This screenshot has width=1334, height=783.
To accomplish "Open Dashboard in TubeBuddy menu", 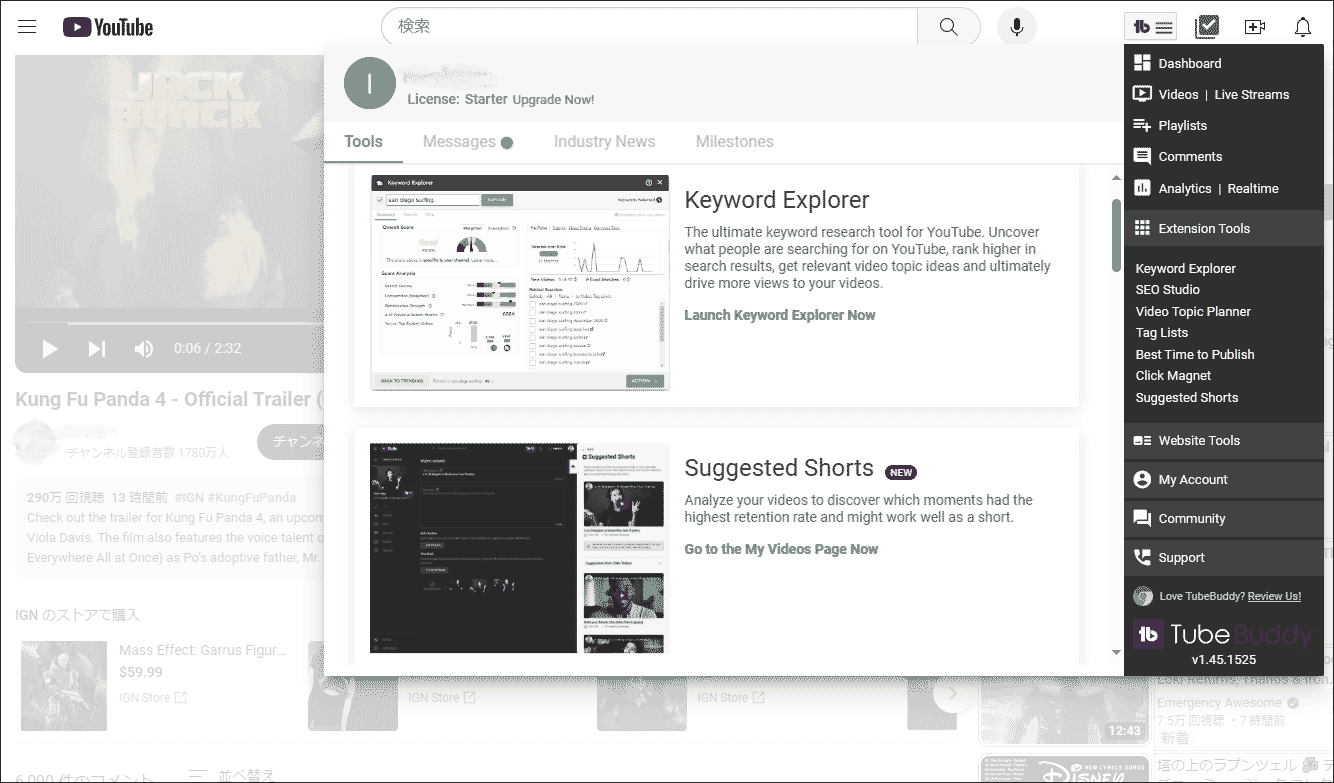I will [1189, 63].
